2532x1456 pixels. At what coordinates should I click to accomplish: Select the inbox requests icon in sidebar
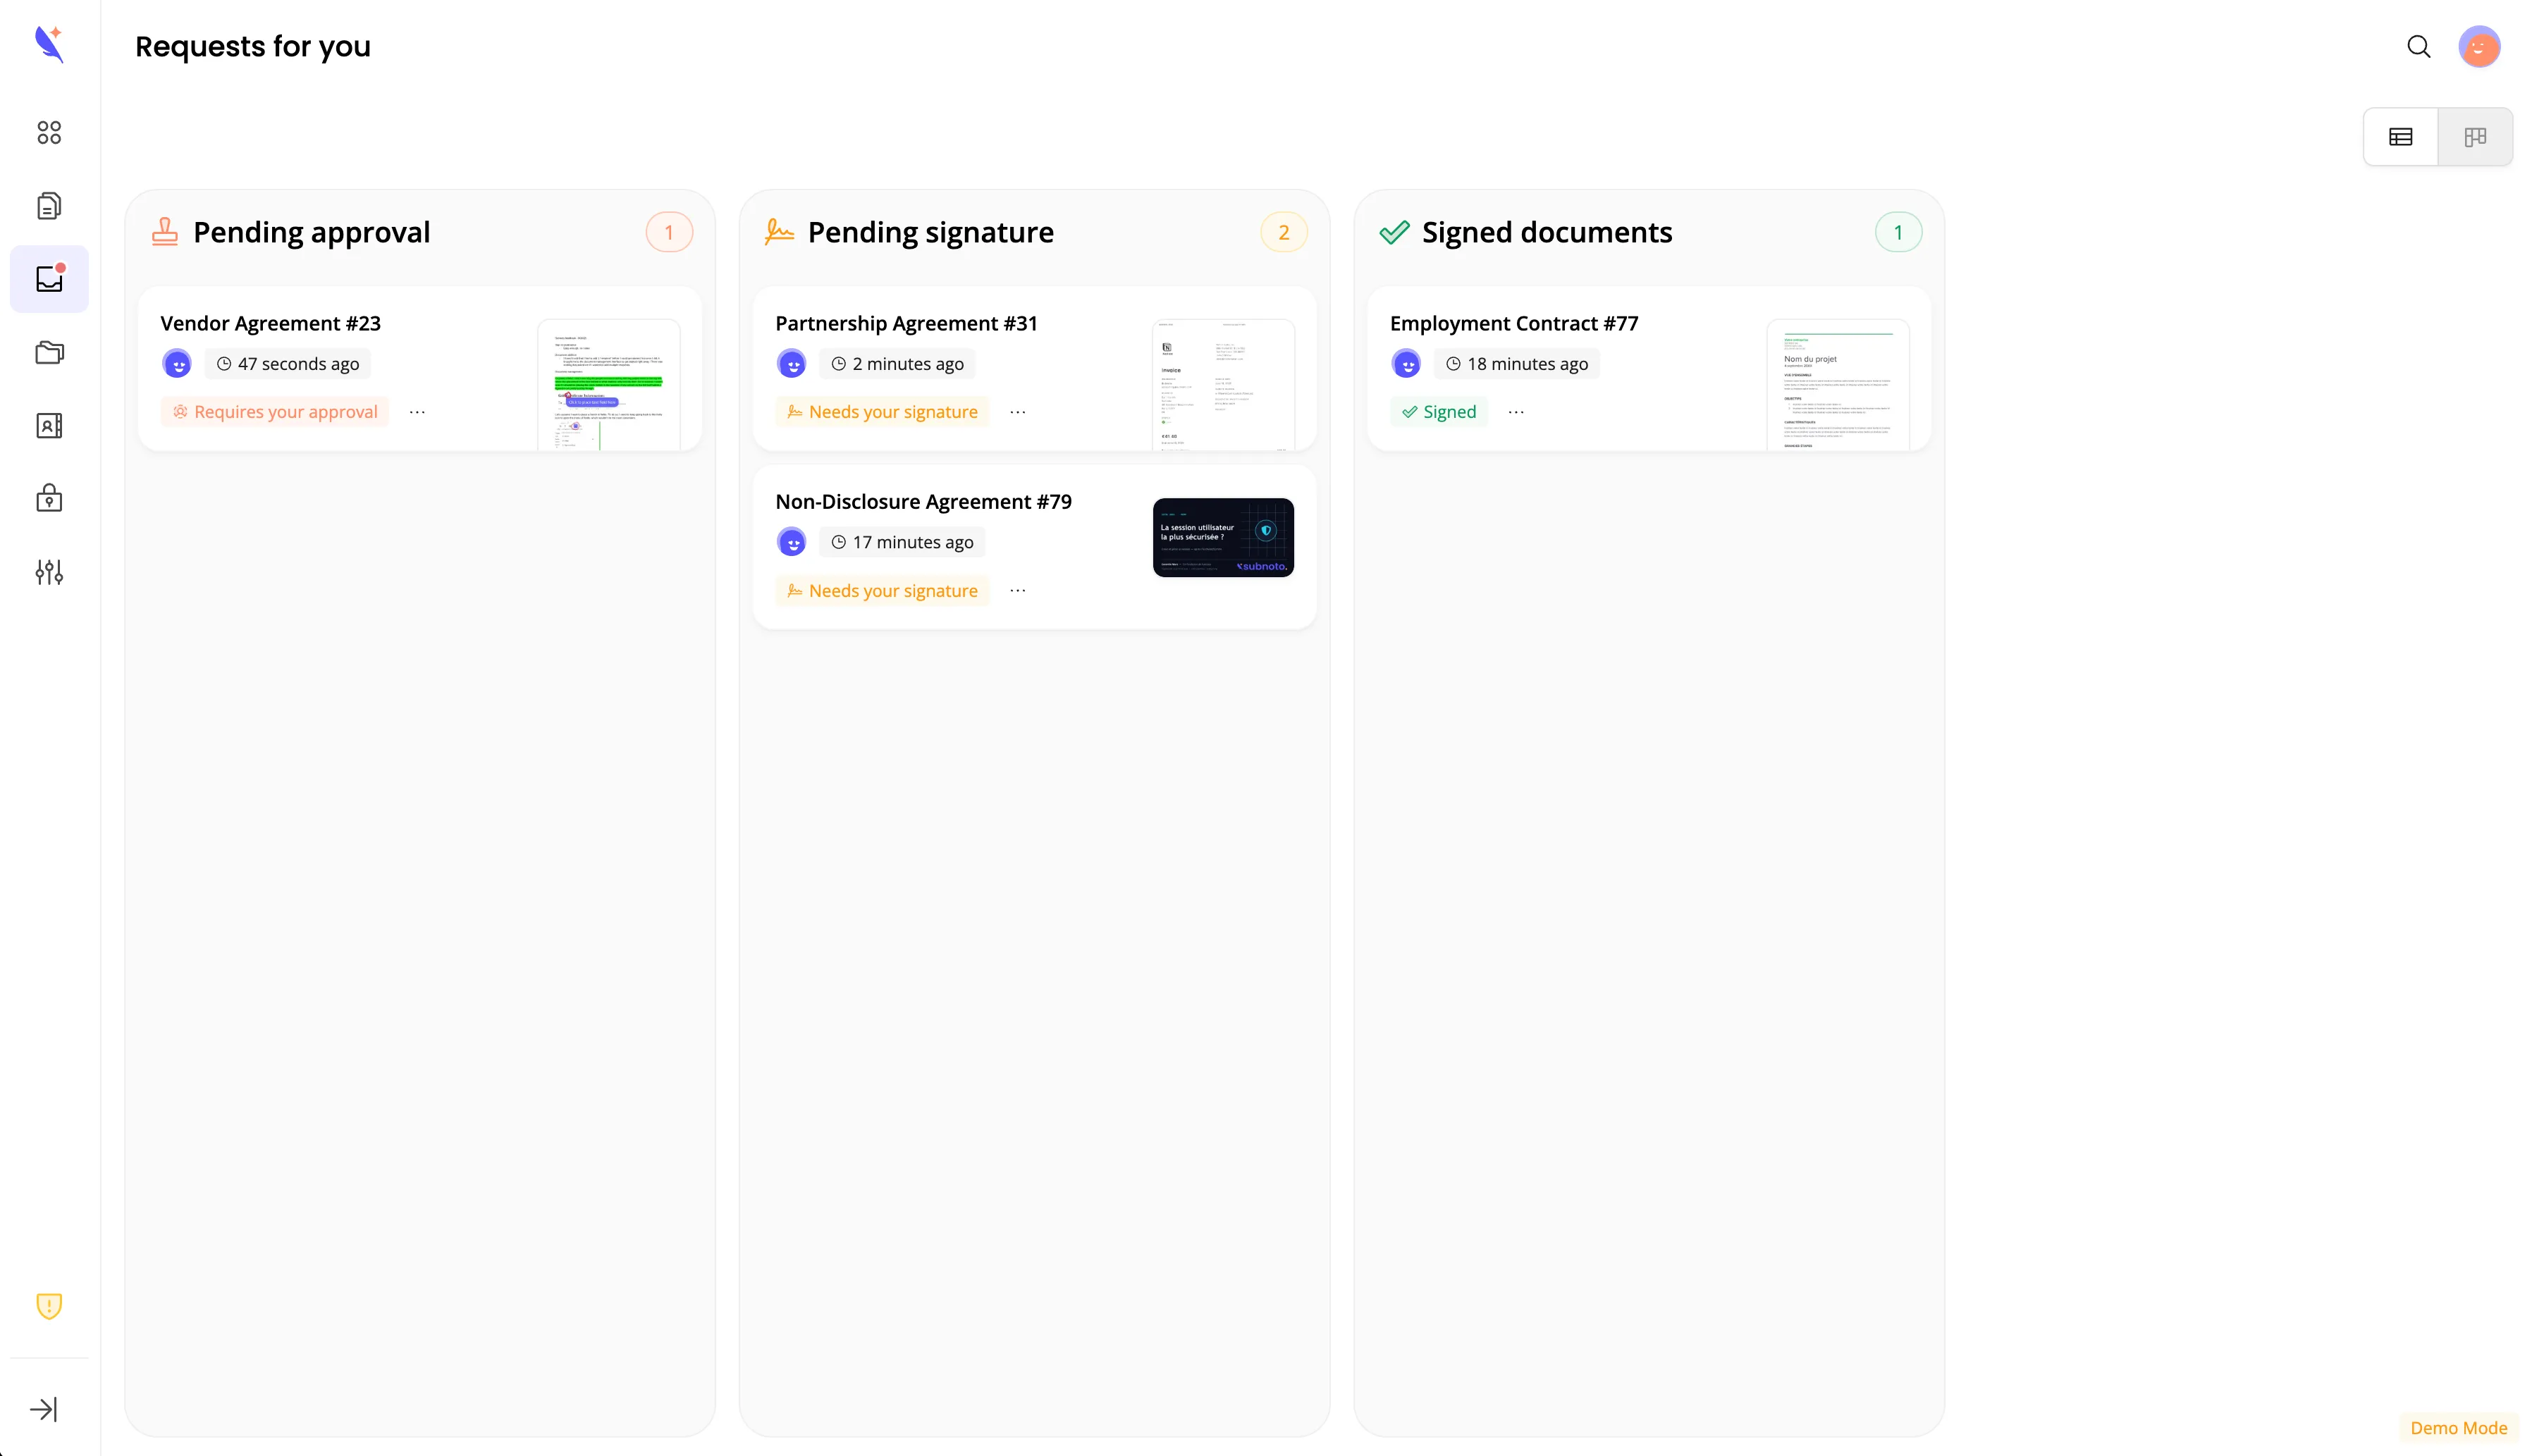coord(49,279)
